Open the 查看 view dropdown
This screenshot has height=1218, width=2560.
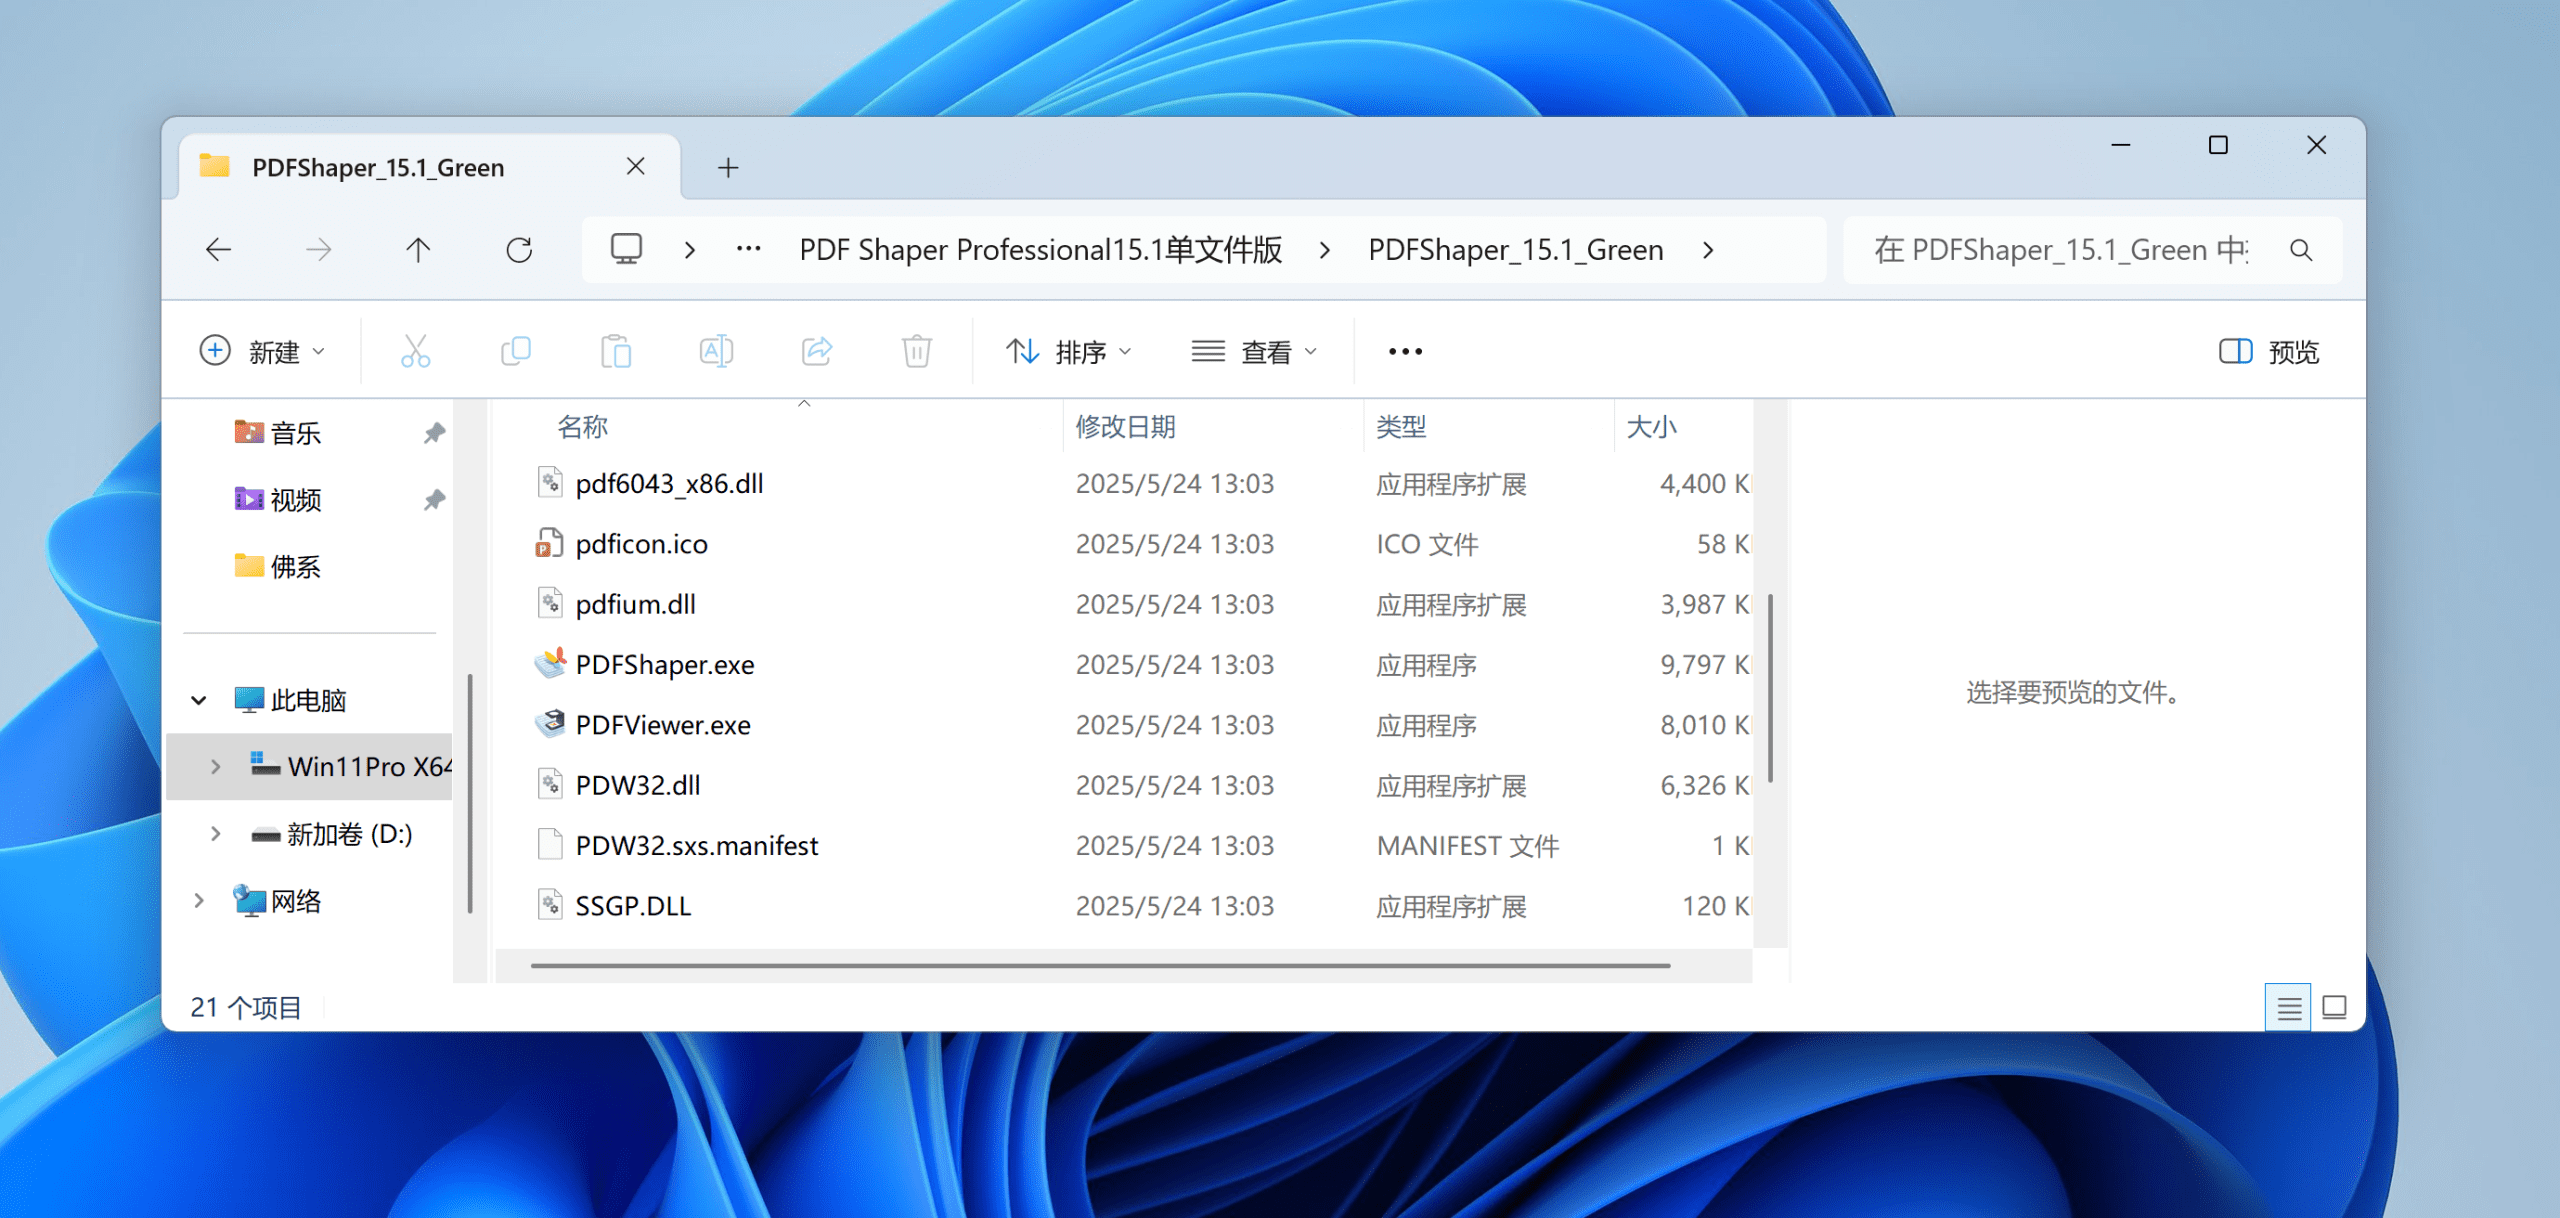[x=1255, y=351]
